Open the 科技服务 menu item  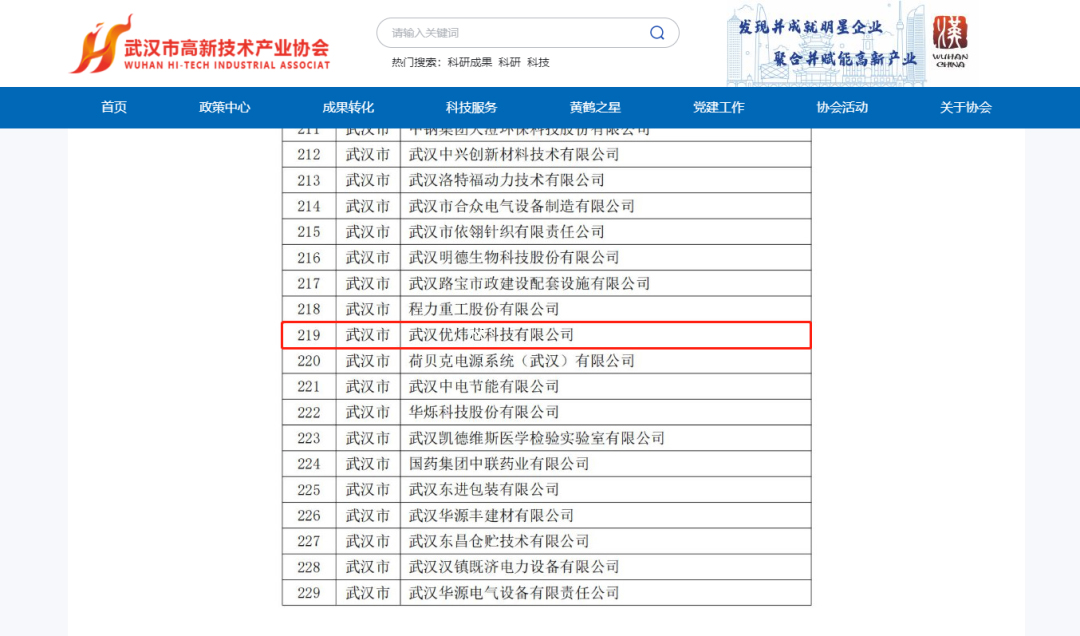[471, 107]
